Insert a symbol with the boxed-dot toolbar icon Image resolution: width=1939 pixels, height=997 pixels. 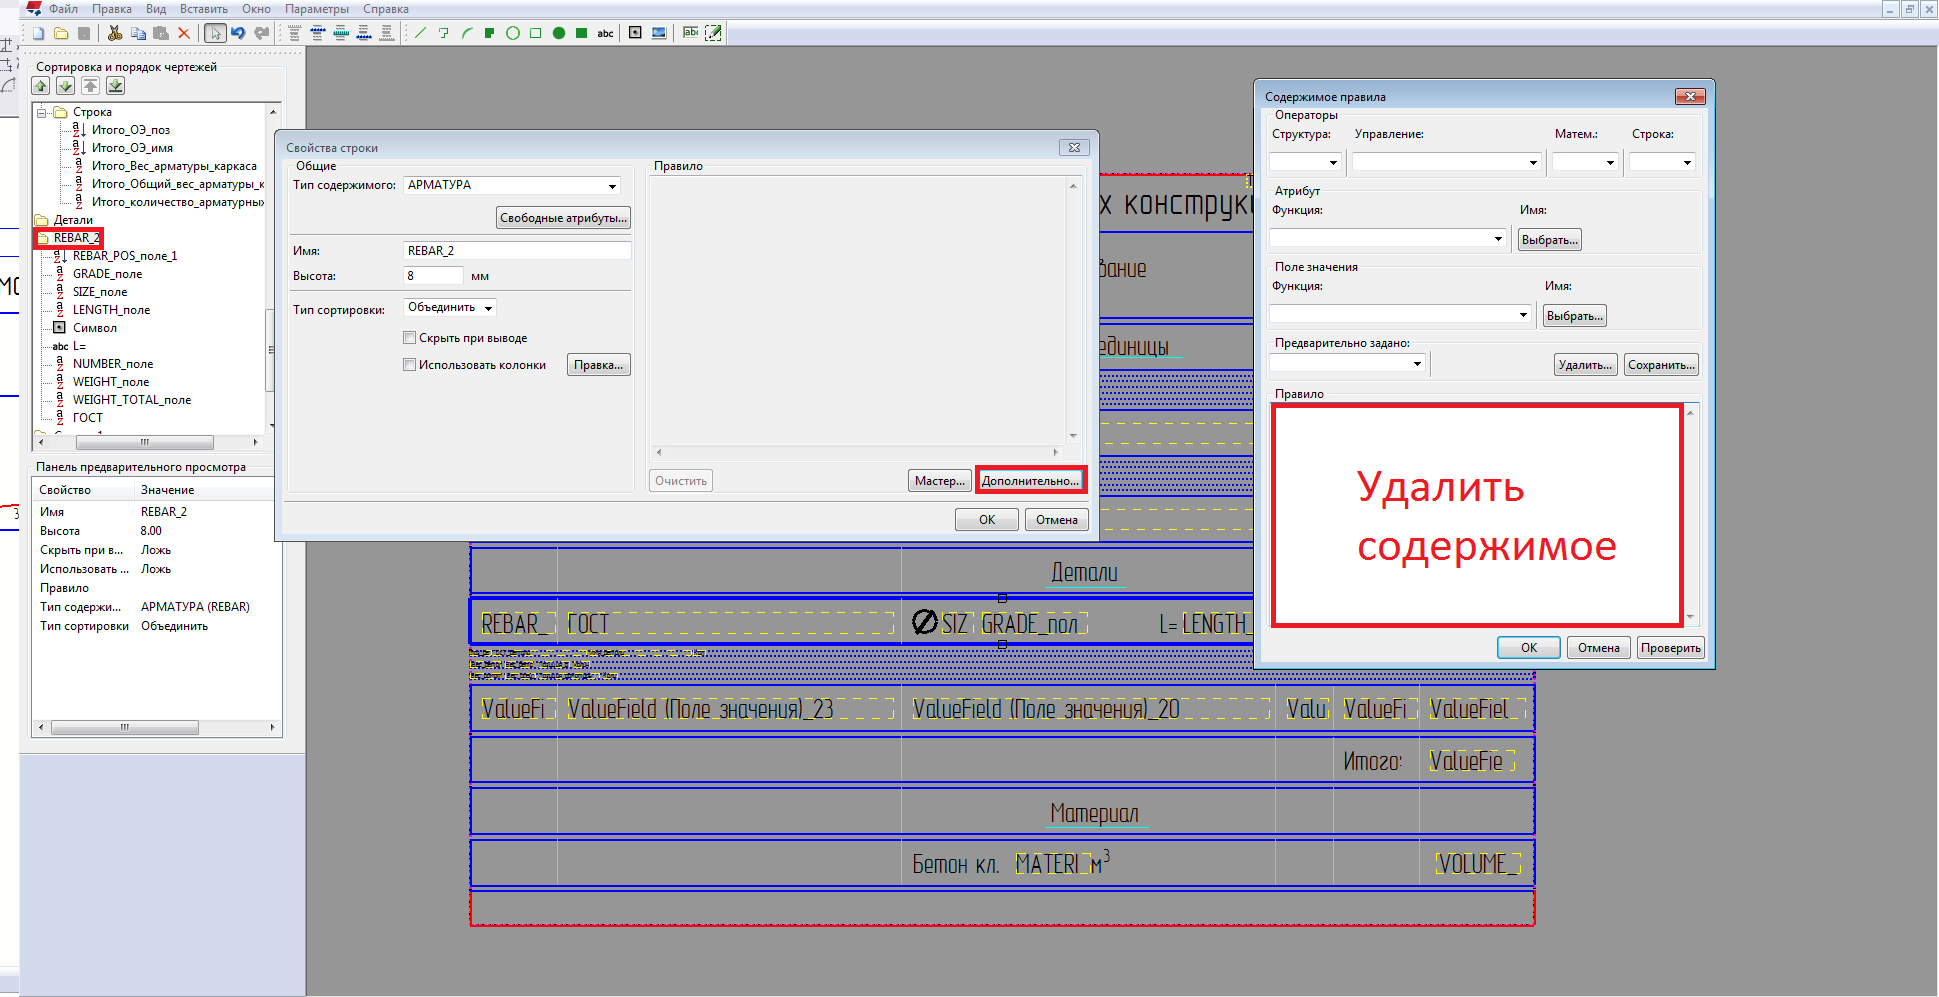(635, 33)
